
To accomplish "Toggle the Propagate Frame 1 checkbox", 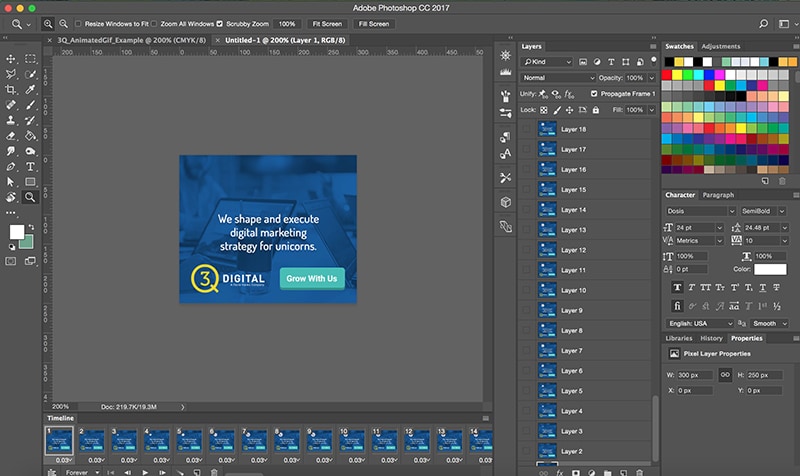I will (x=594, y=93).
